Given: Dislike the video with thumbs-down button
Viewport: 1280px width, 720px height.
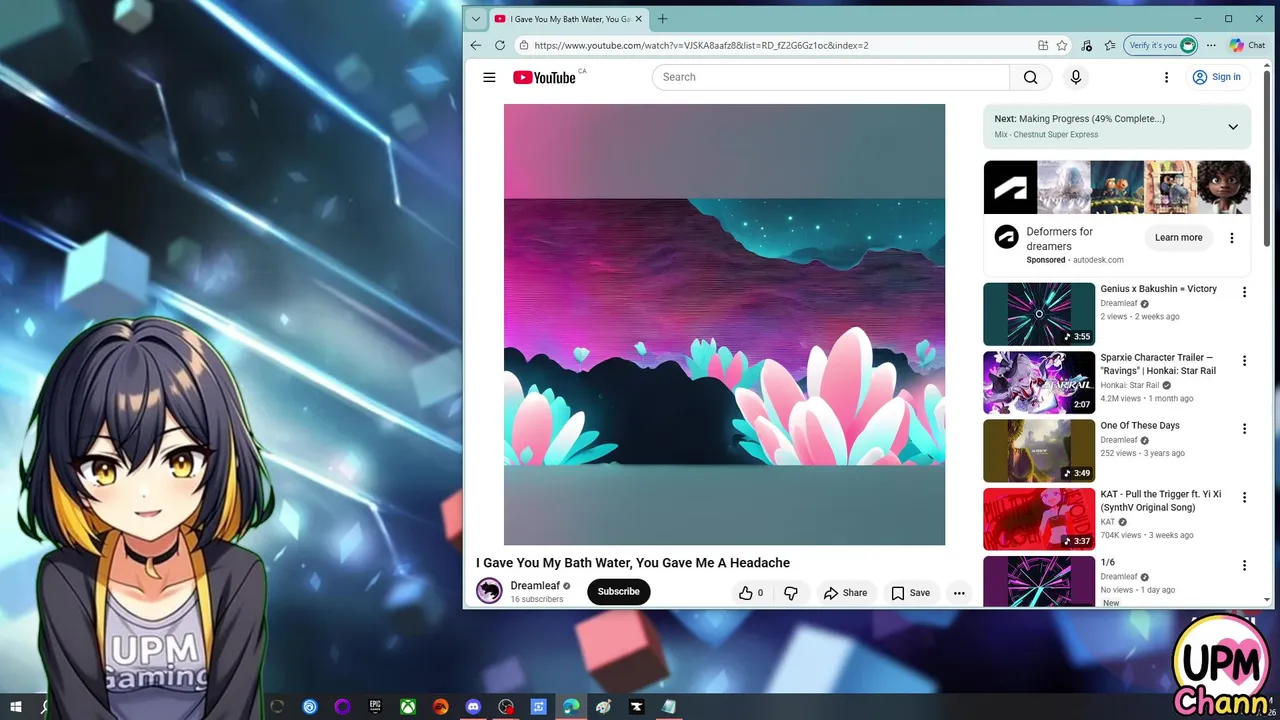Looking at the screenshot, I should pyautogui.click(x=791, y=593).
